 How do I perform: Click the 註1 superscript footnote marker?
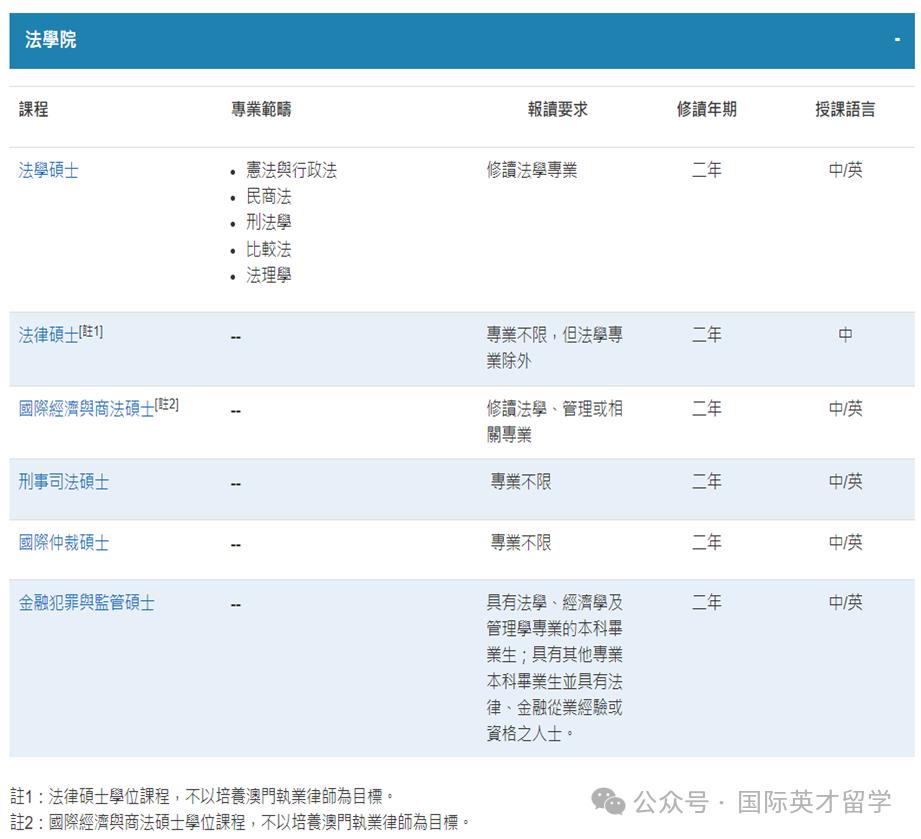(x=91, y=331)
